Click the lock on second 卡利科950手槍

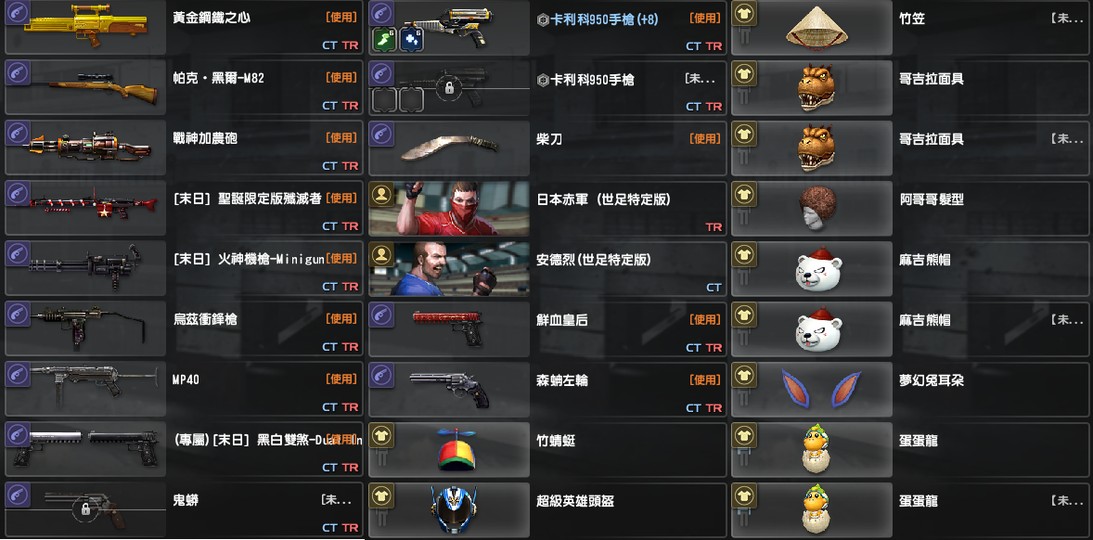click(x=450, y=88)
